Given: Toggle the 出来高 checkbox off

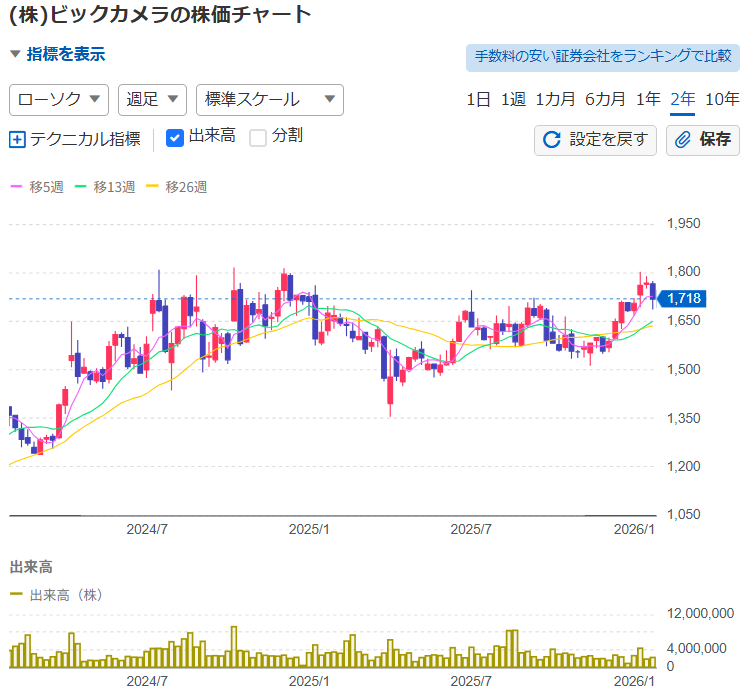Looking at the screenshot, I should point(175,138).
